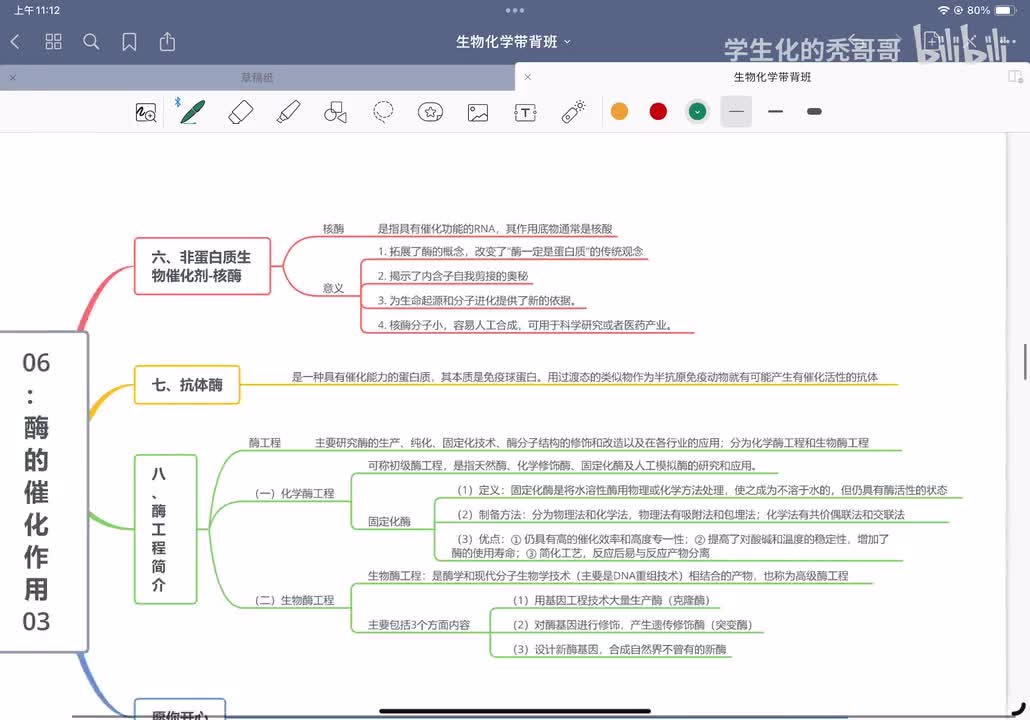Click the node 七、抗体酶
This screenshot has width=1030, height=720.
coord(187,384)
